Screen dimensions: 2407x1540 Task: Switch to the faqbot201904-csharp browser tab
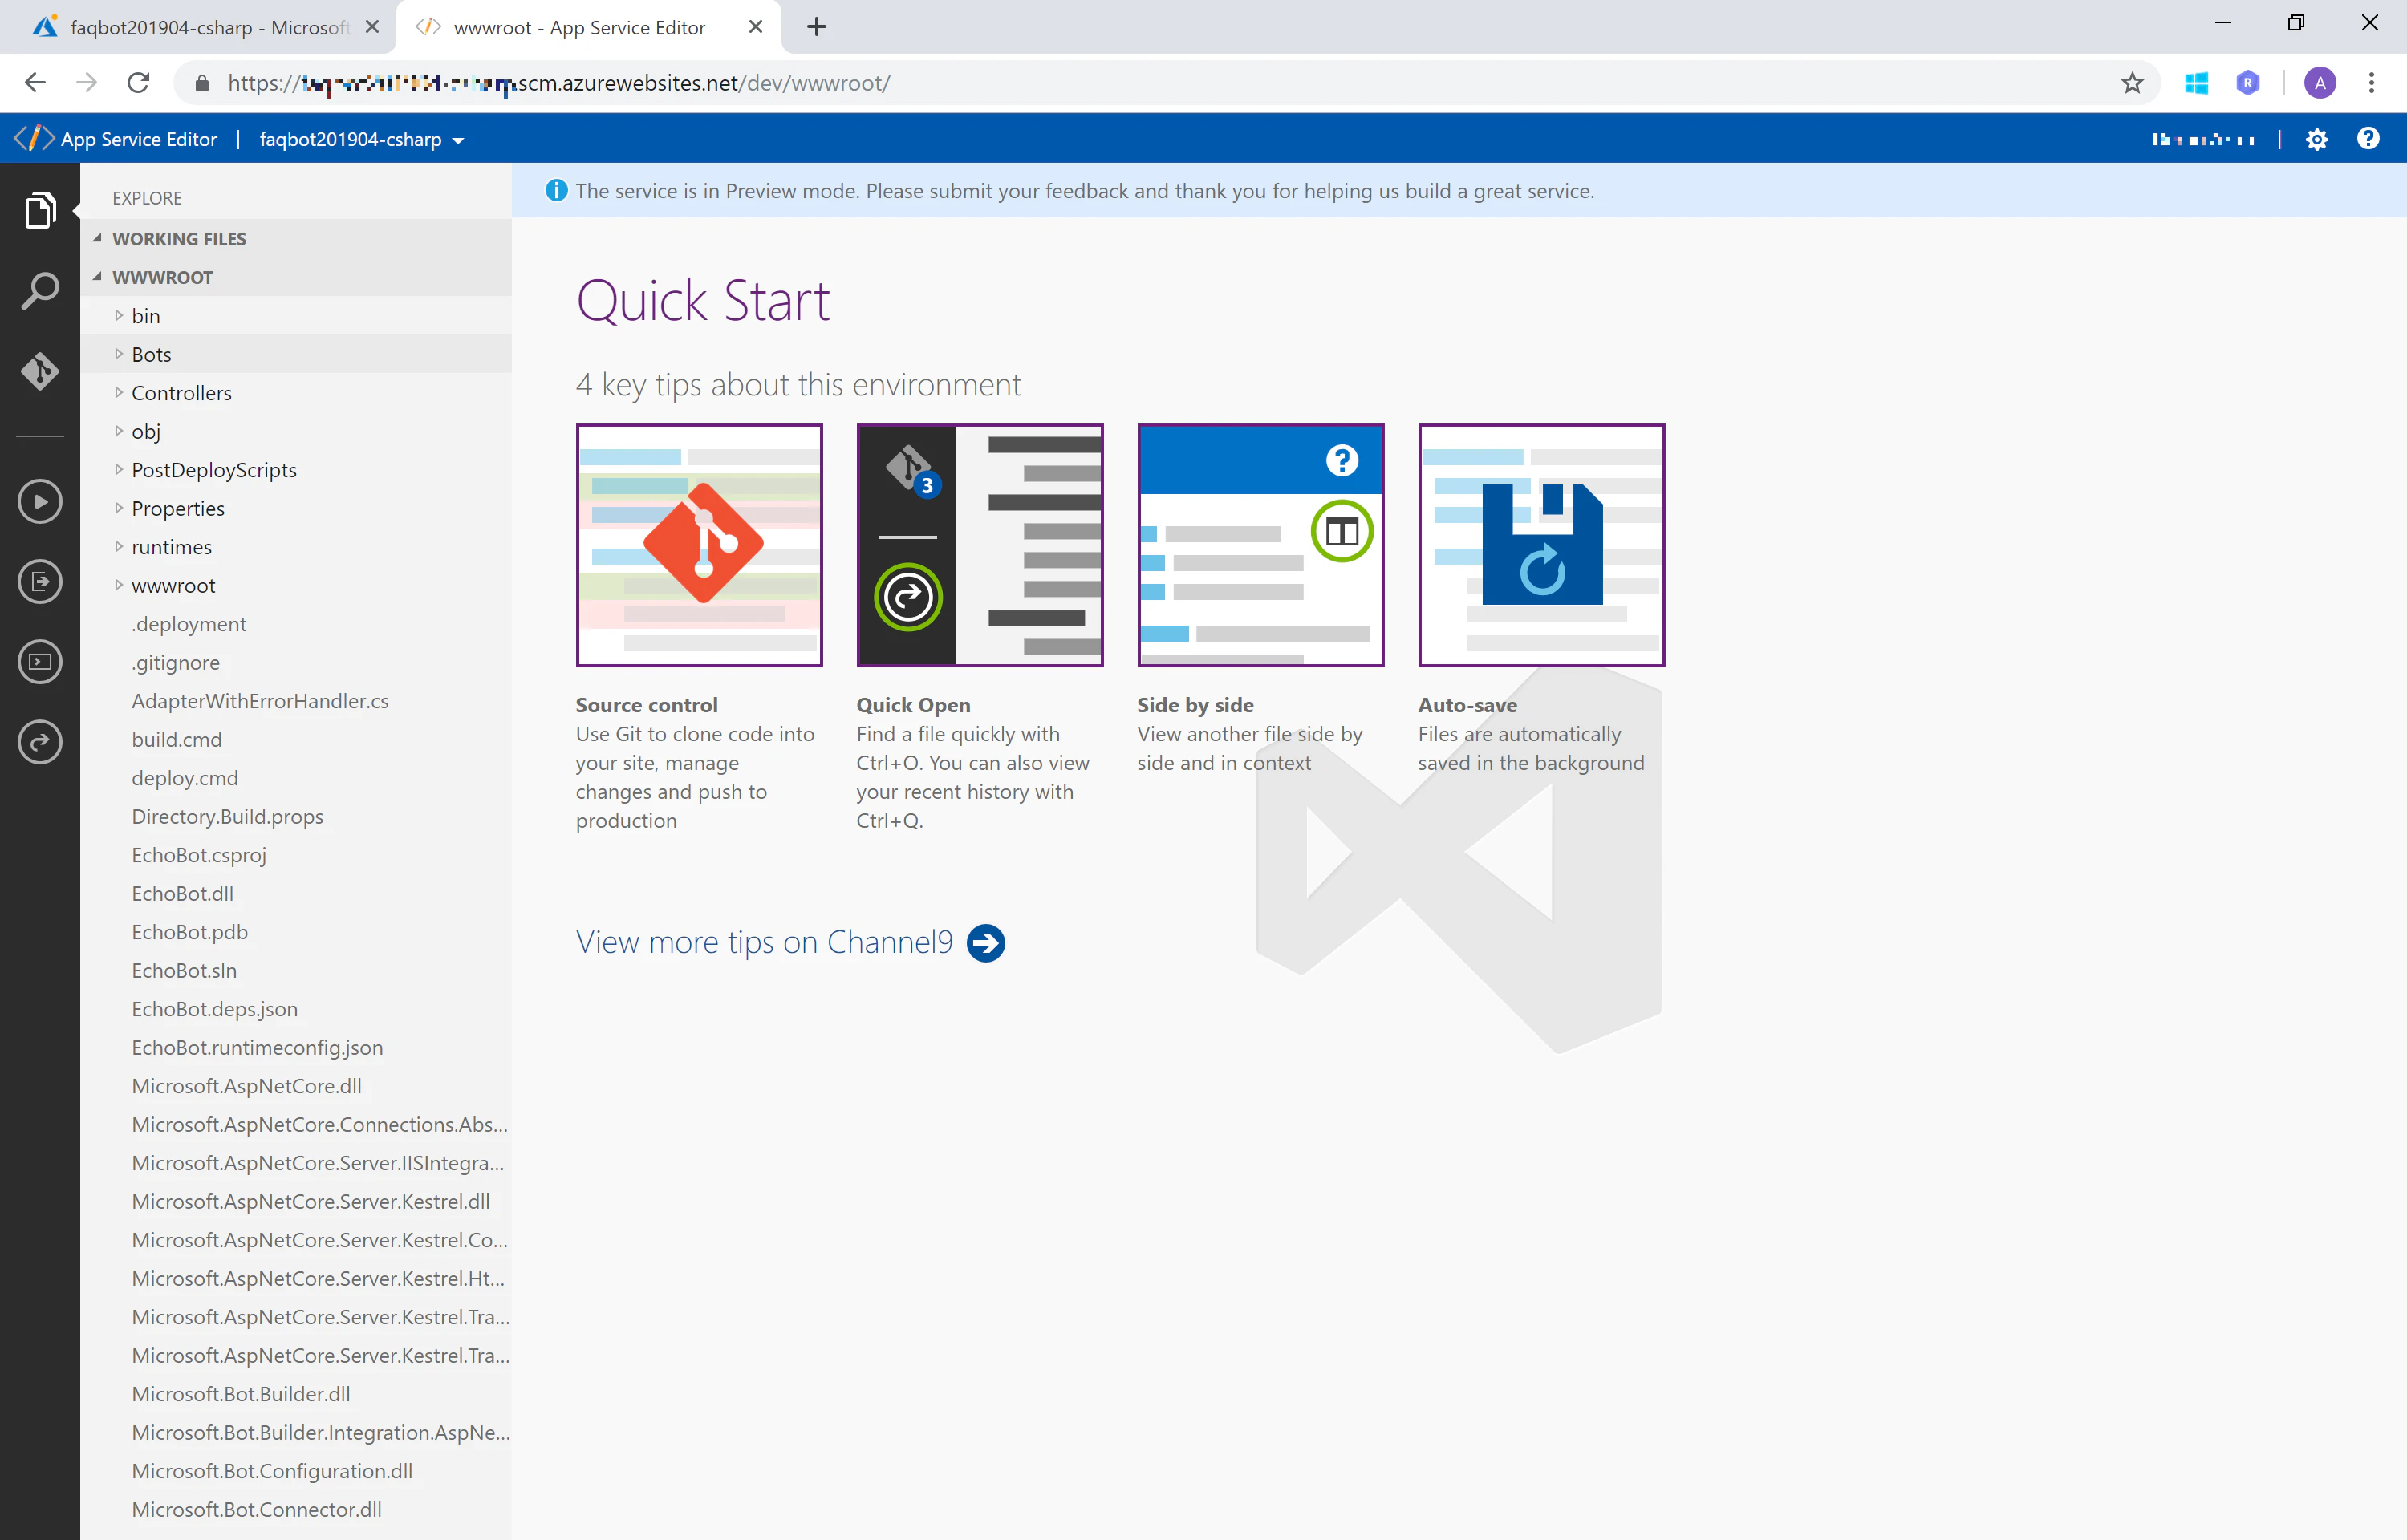coord(205,27)
